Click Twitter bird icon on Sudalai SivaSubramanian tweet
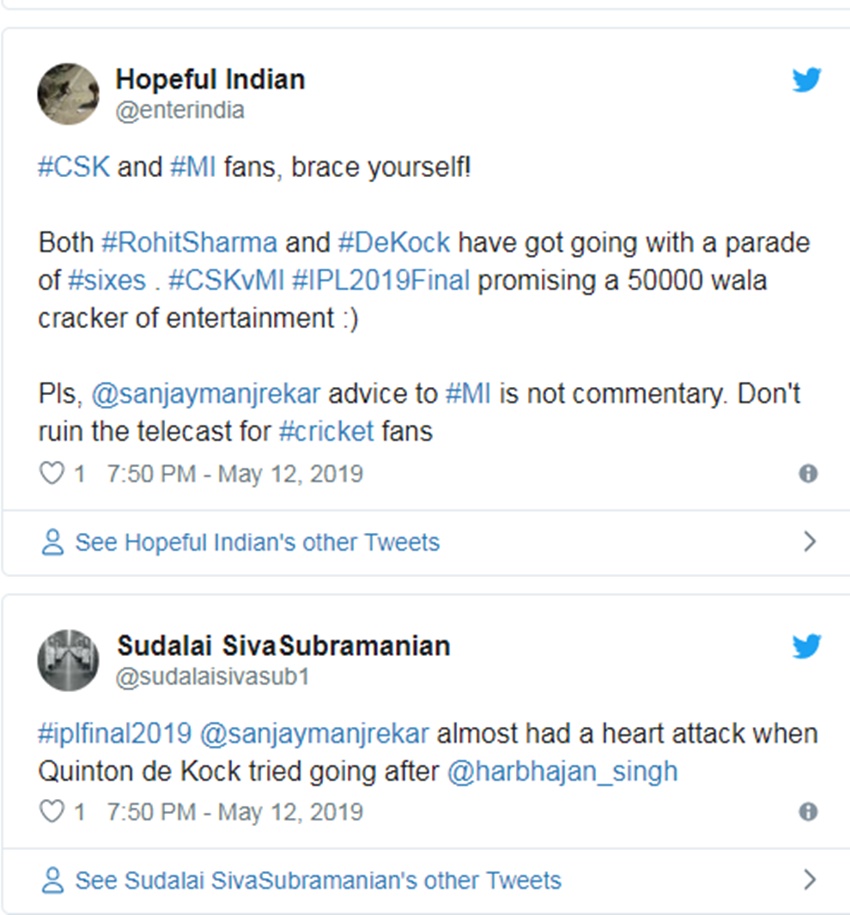Viewport: 850px width, 915px height. [x=807, y=647]
